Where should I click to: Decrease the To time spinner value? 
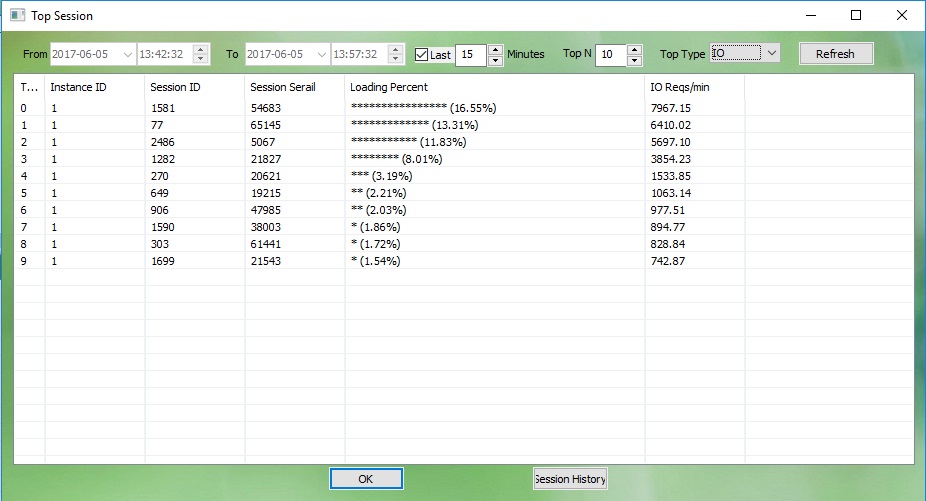click(396, 60)
